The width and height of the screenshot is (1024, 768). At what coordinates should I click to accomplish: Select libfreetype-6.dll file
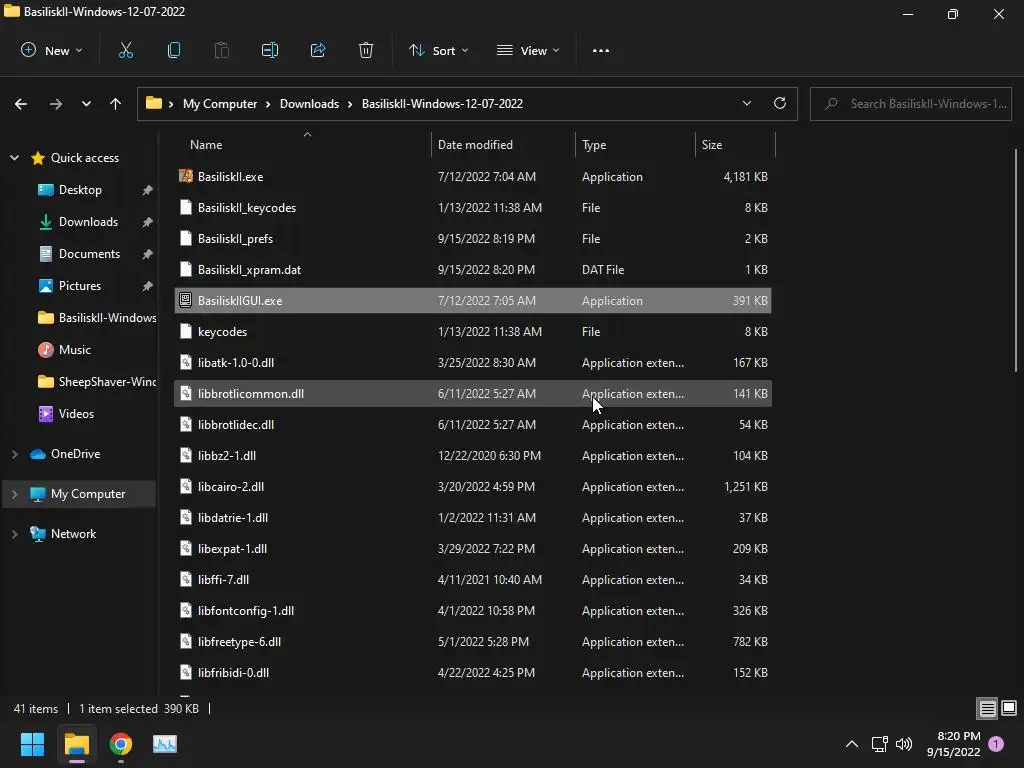(473, 641)
